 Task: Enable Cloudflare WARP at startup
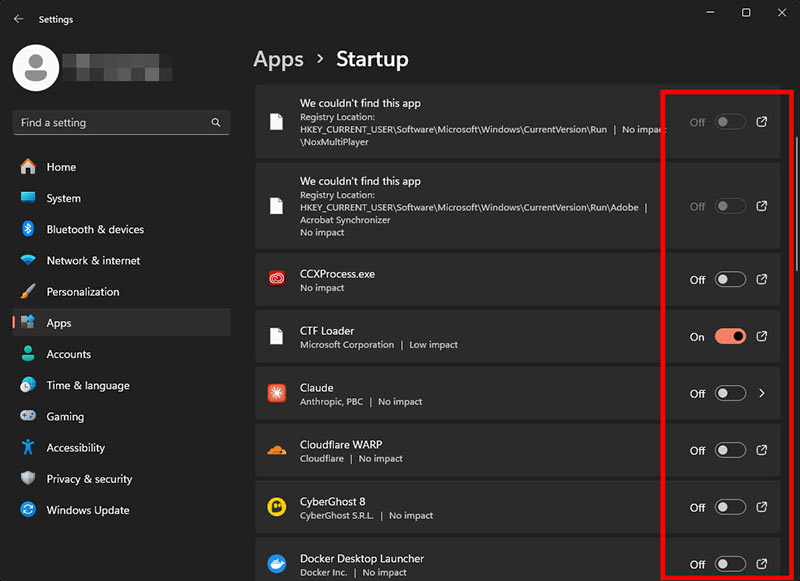(x=730, y=450)
